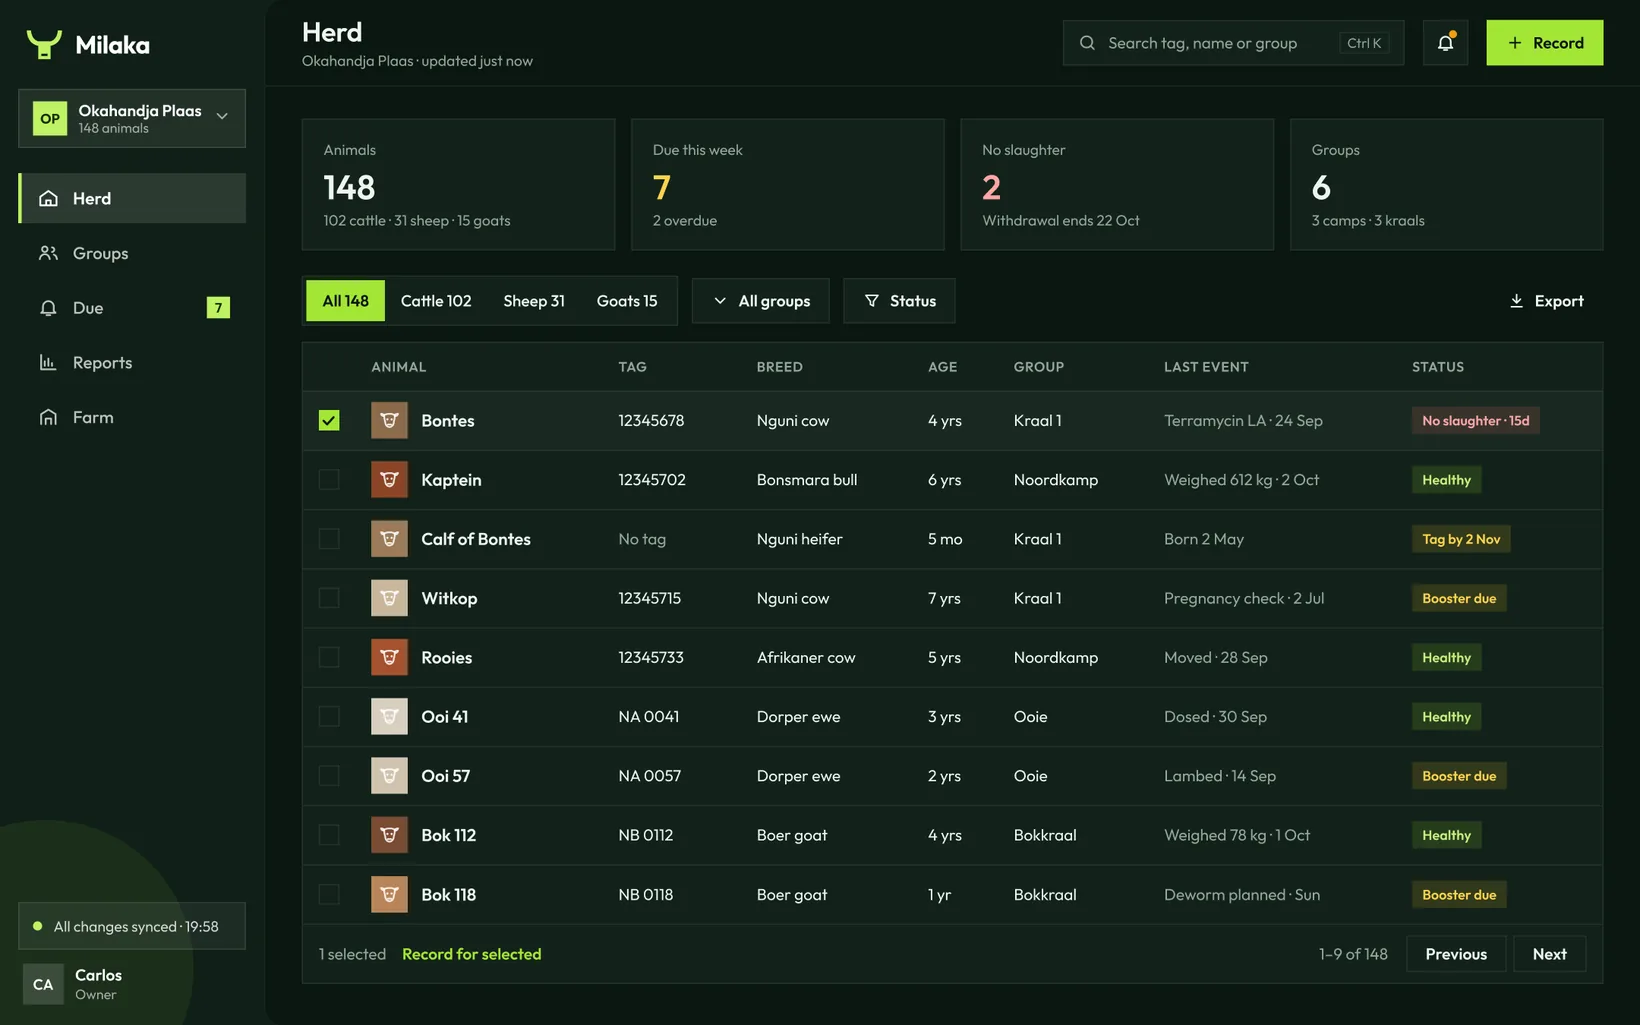The width and height of the screenshot is (1640, 1025).
Task: Click the search magnifier icon
Action: coord(1087,43)
